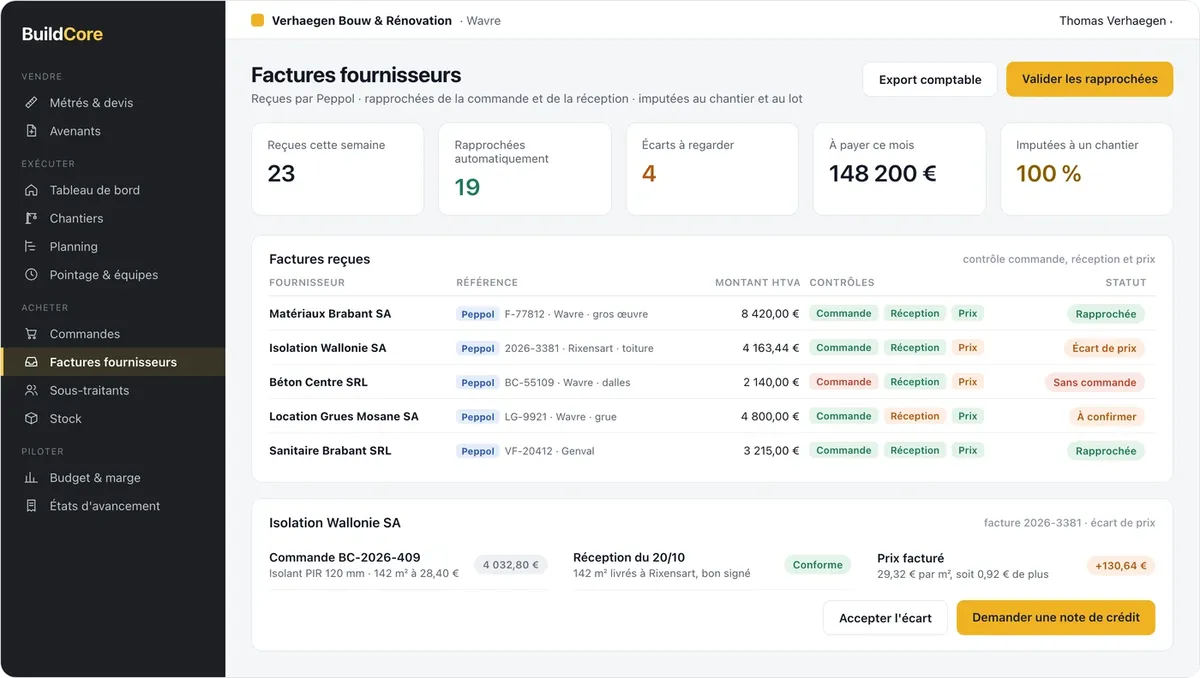This screenshot has height=678, width=1200.
Task: Click the Commandes cart icon
Action: coord(31,334)
